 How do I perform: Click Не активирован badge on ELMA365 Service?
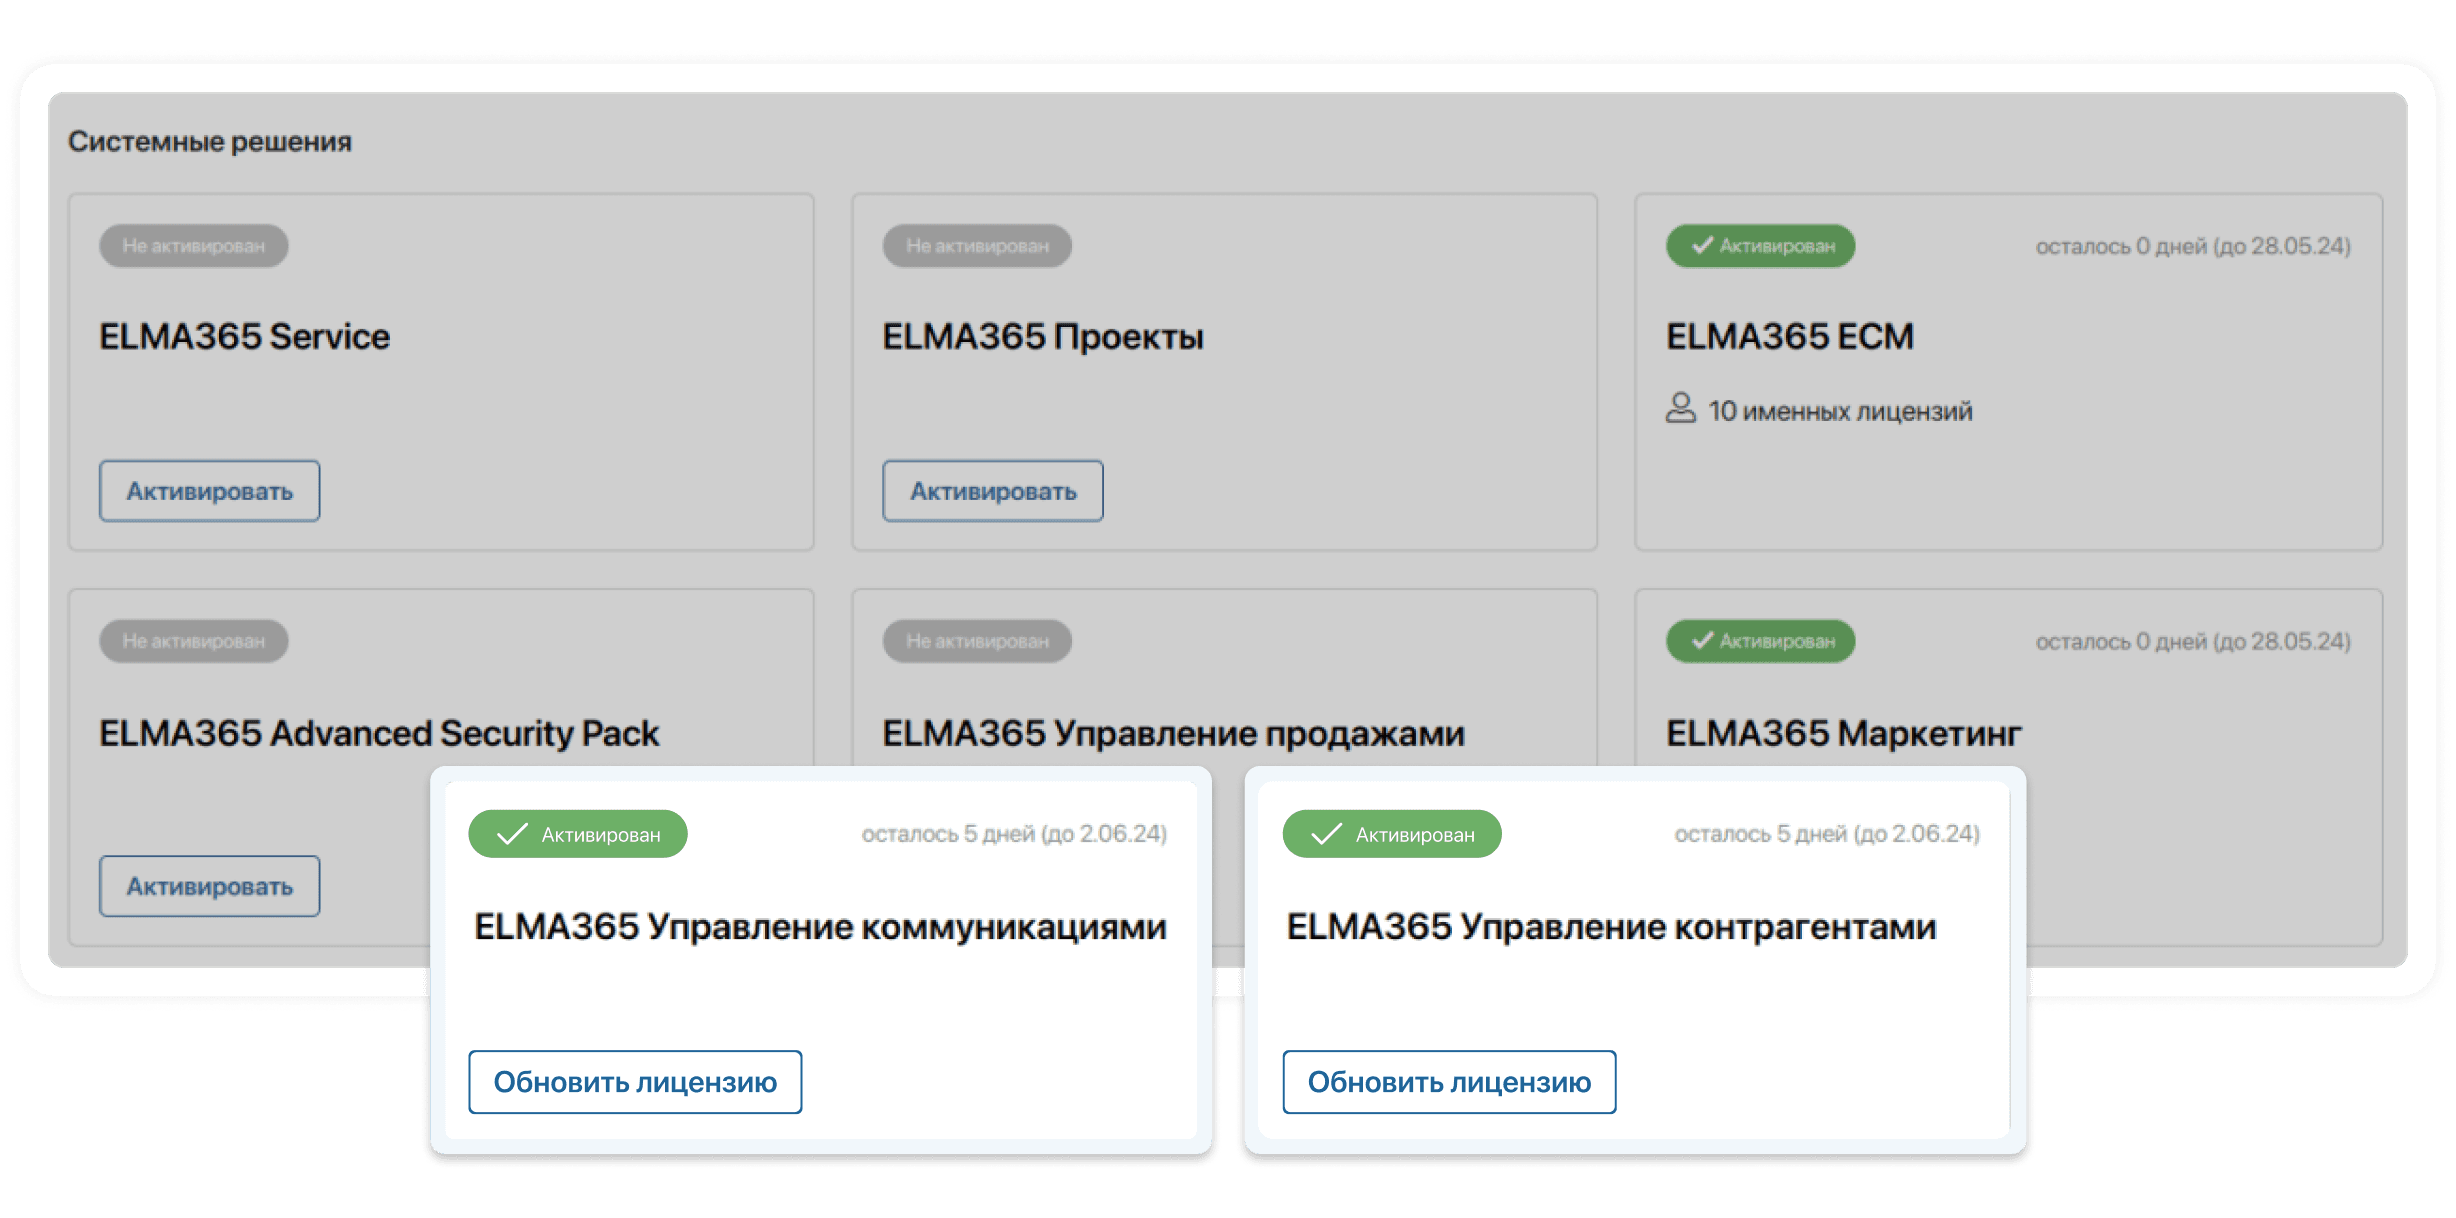click(x=194, y=246)
